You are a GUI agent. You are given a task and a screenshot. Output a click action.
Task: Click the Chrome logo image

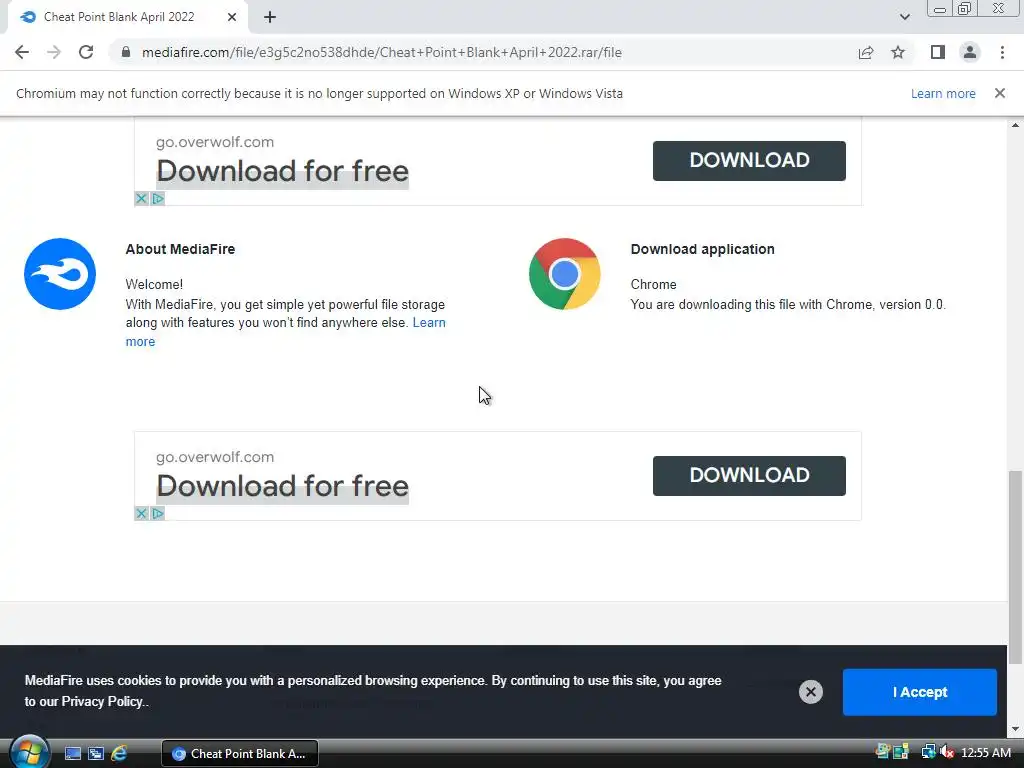click(x=565, y=274)
